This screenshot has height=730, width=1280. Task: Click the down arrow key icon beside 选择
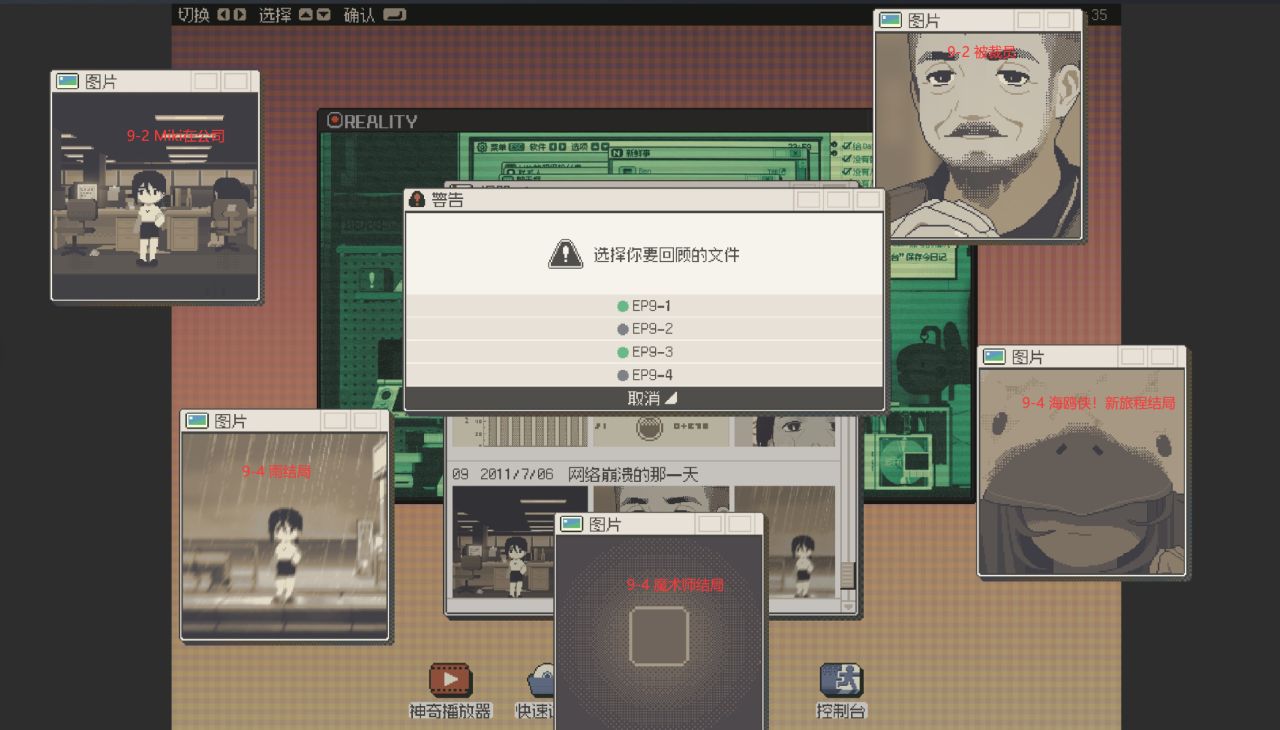[x=323, y=14]
